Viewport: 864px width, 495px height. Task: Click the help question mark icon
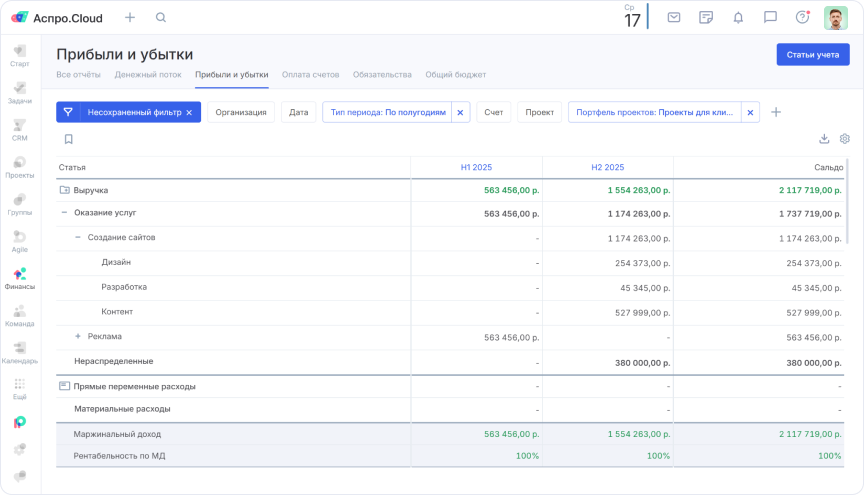pyautogui.click(x=802, y=17)
